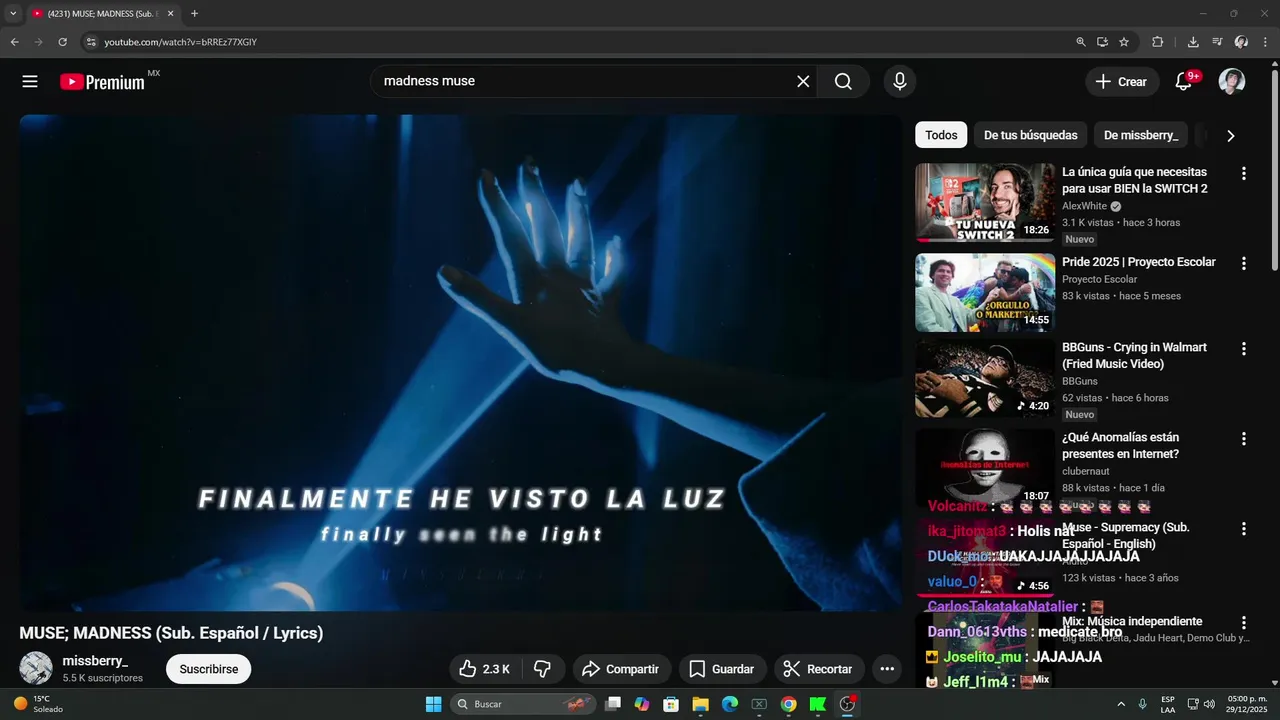Image resolution: width=1280 pixels, height=720 pixels.
Task: Open the Anomalías de Internet thumbnail
Action: pyautogui.click(x=985, y=467)
